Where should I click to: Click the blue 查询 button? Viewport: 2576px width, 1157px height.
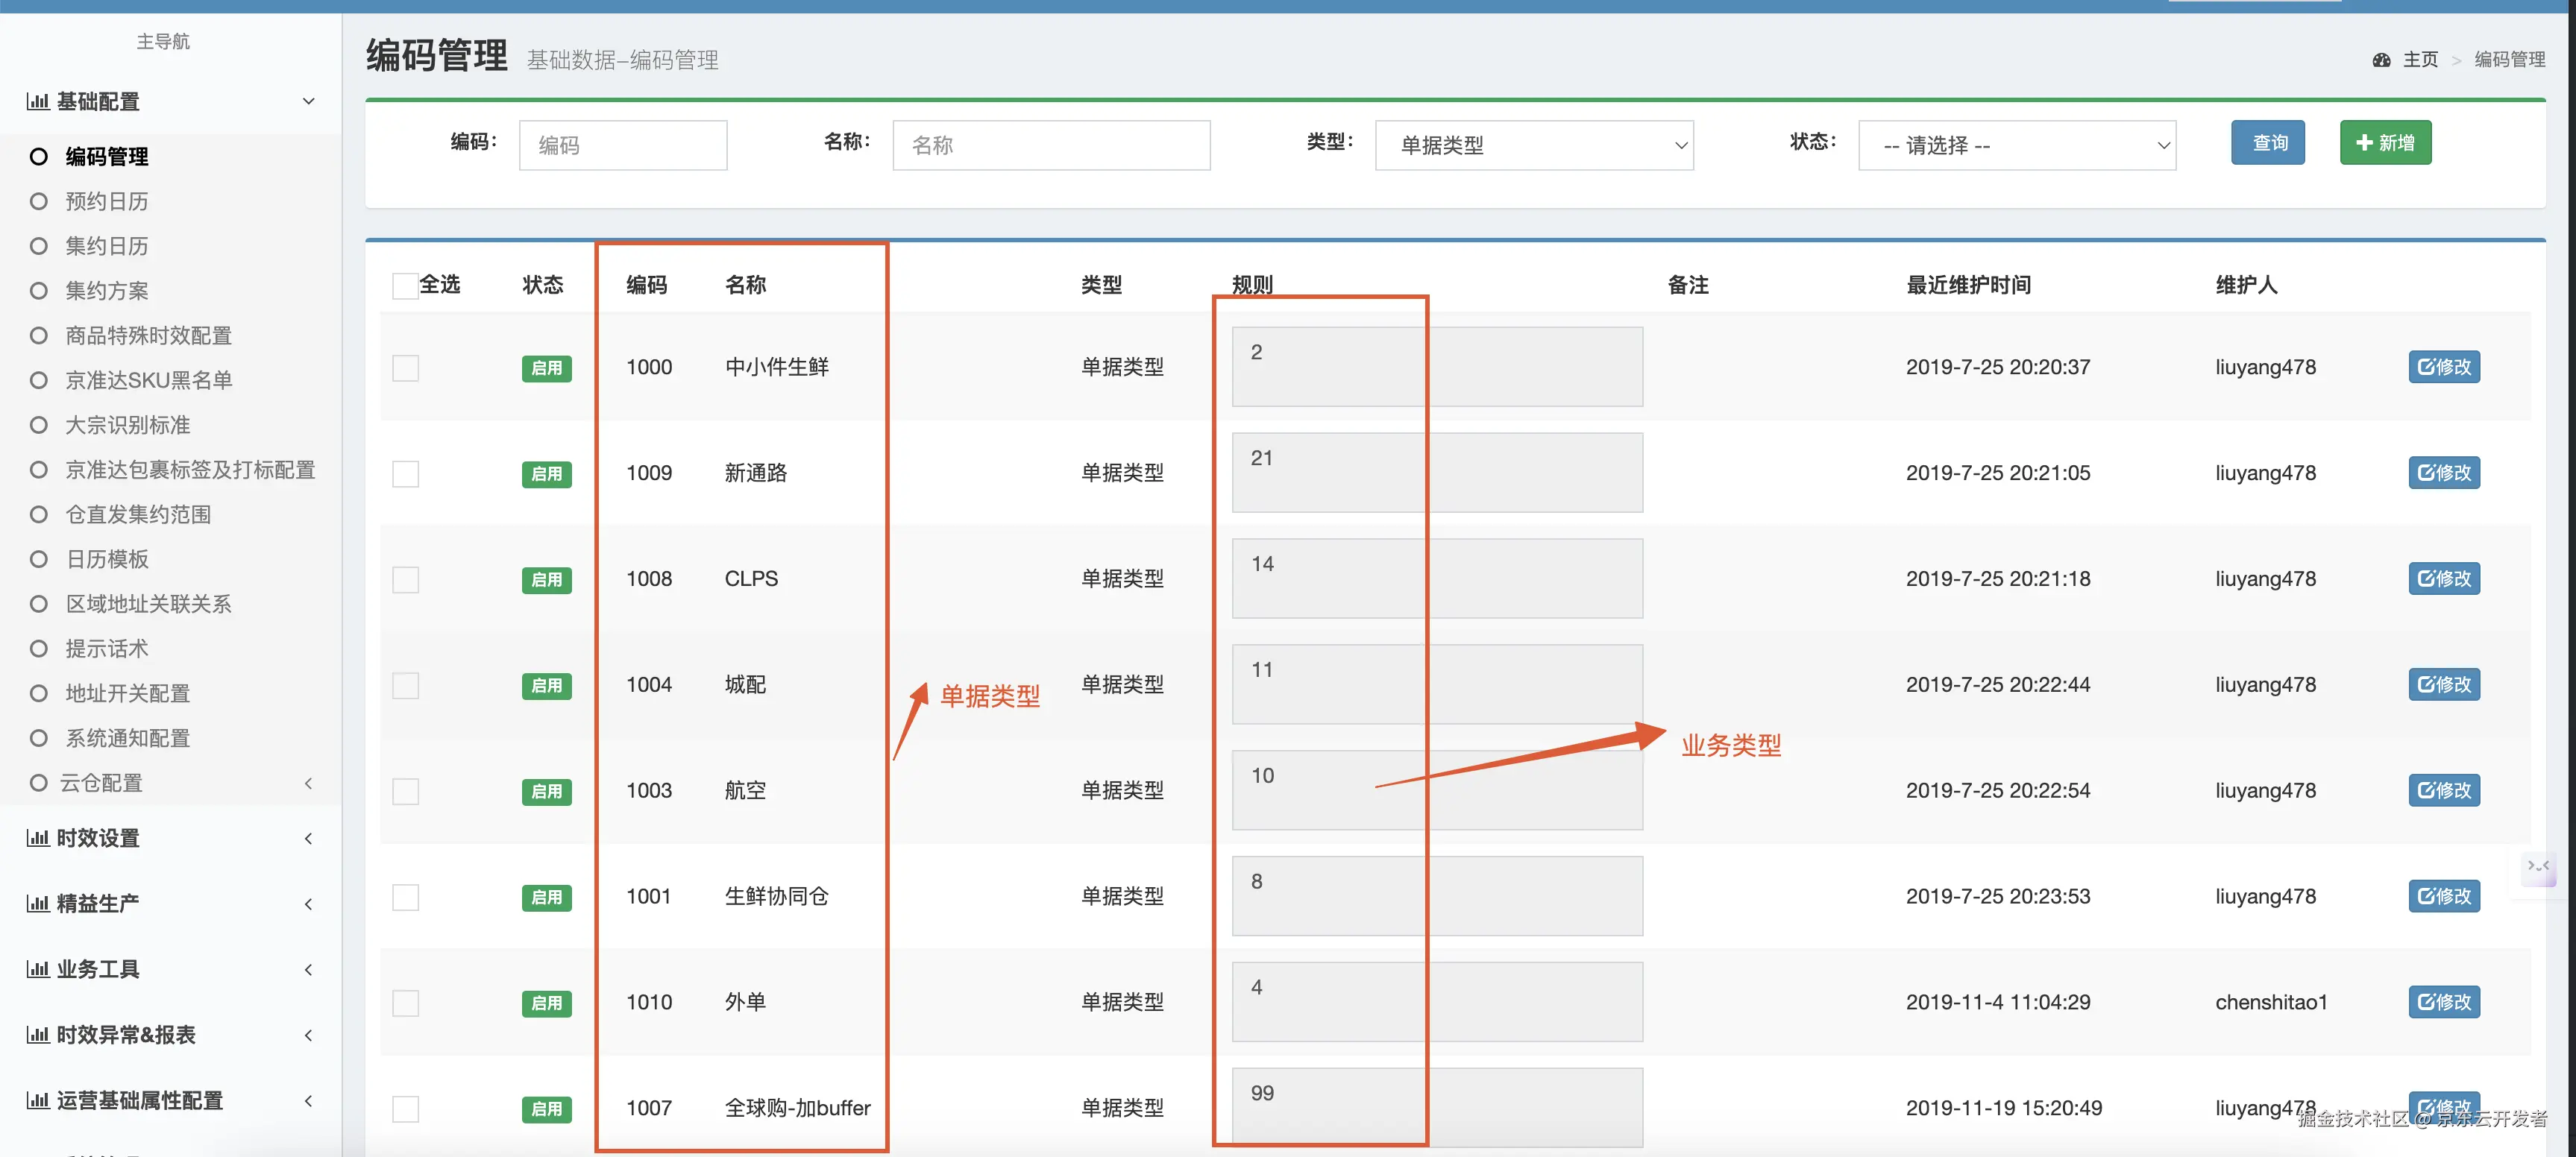click(2267, 143)
